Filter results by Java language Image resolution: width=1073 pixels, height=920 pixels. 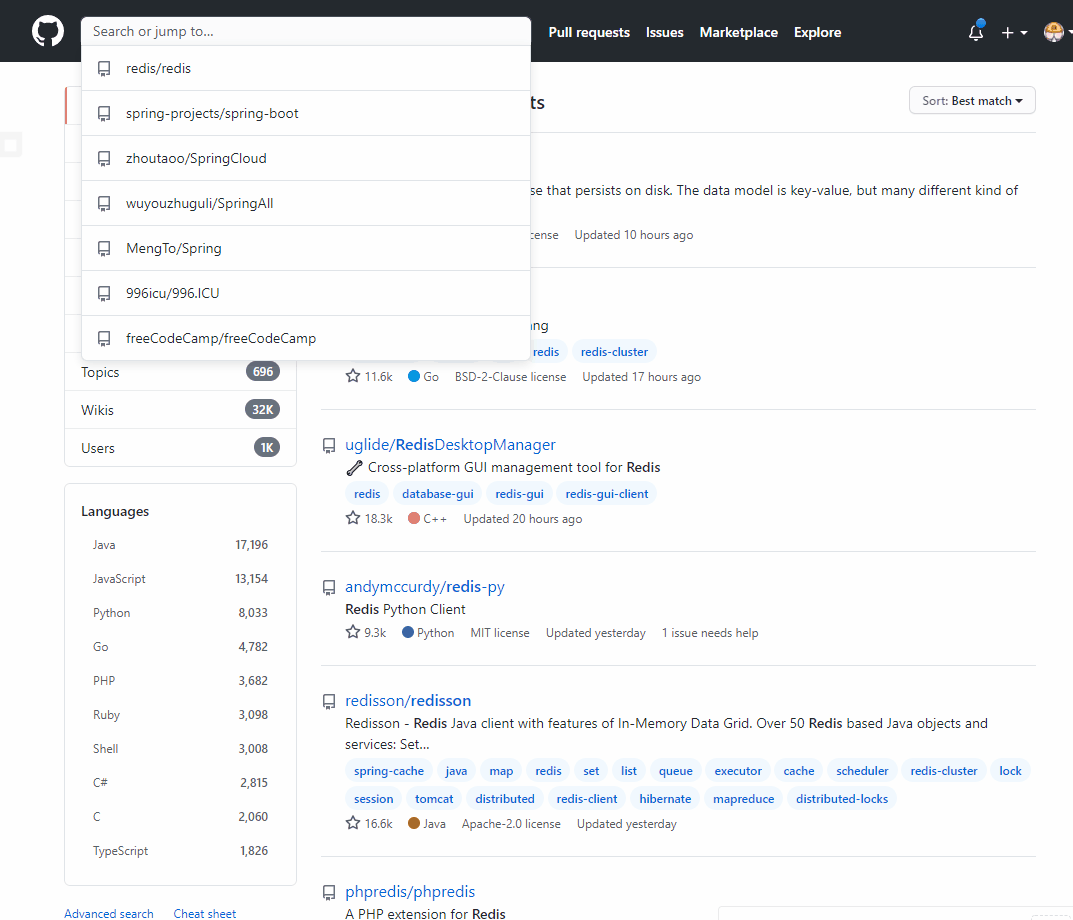click(x=104, y=545)
